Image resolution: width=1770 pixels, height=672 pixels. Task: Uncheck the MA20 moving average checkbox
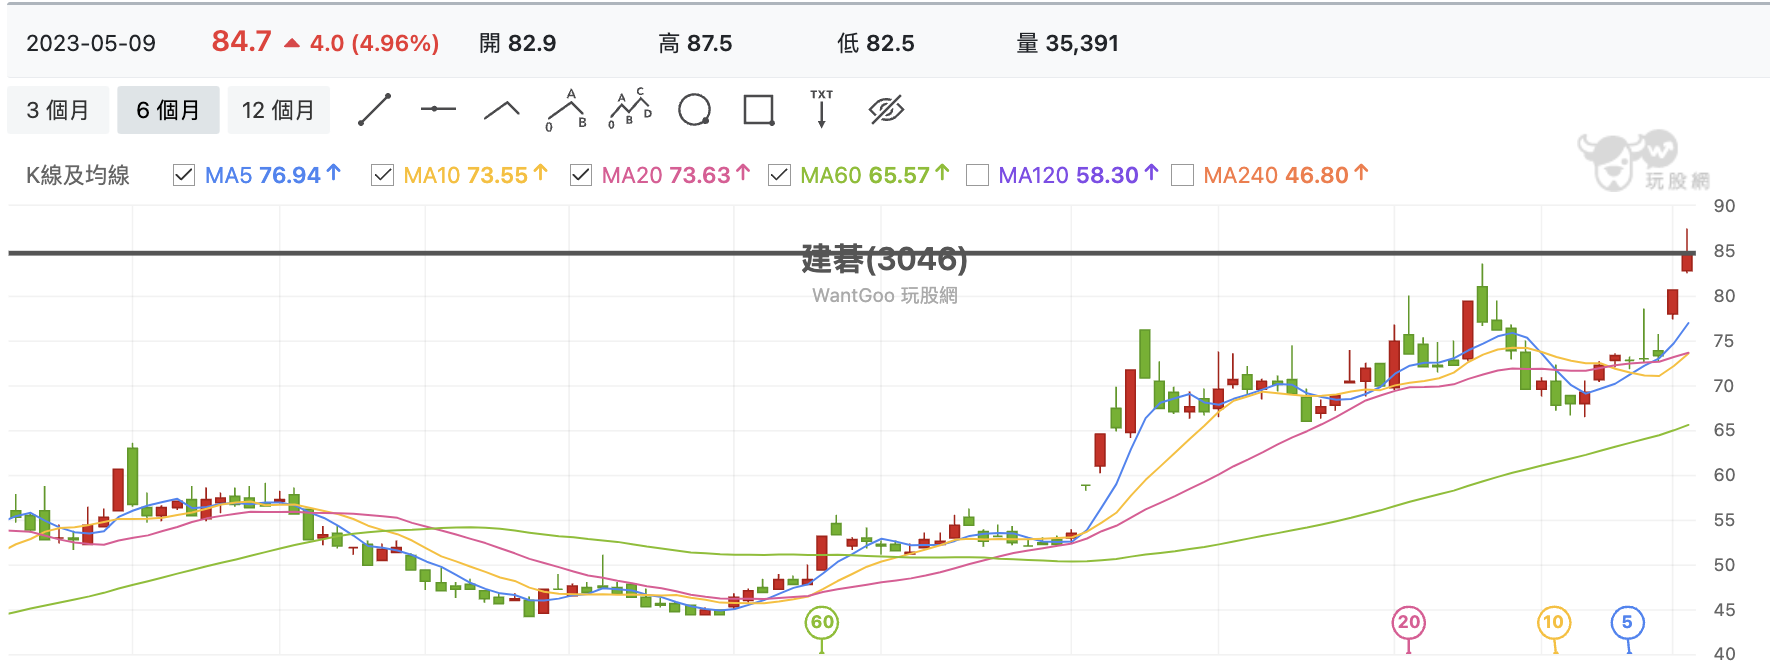(580, 175)
